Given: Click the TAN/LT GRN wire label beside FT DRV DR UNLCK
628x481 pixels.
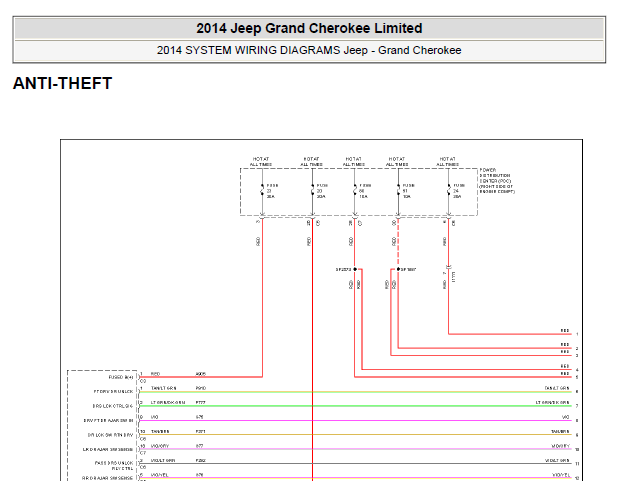Looking at the screenshot, I should click(163, 388).
